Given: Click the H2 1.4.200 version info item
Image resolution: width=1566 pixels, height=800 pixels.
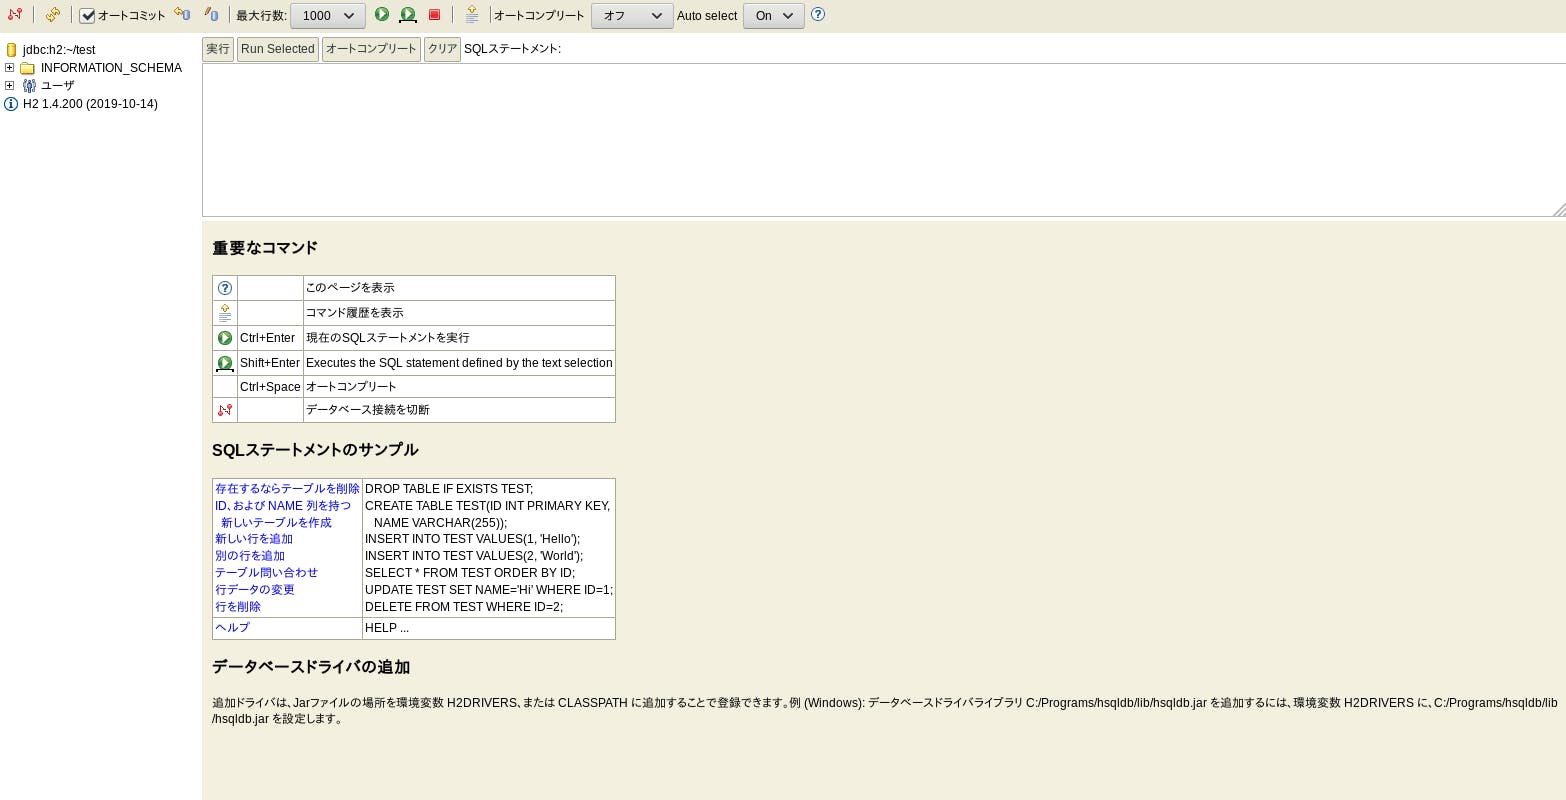Looking at the screenshot, I should point(90,104).
